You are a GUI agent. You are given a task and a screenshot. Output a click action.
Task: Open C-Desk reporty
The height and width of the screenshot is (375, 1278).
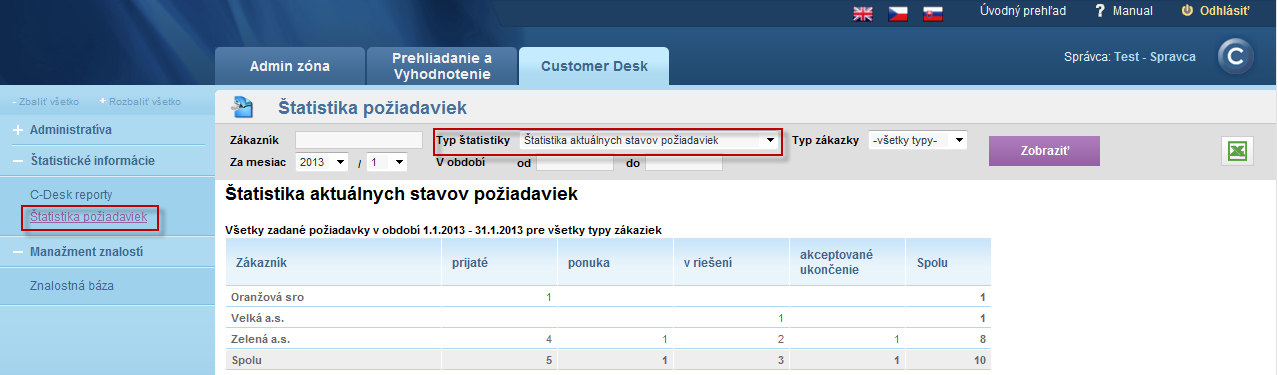coord(71,194)
